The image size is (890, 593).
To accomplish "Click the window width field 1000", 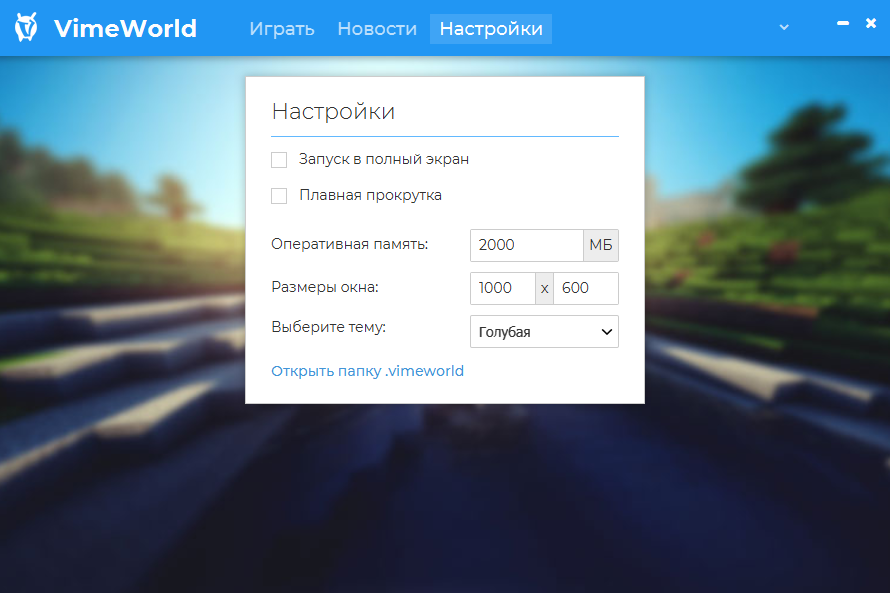I will coord(503,288).
